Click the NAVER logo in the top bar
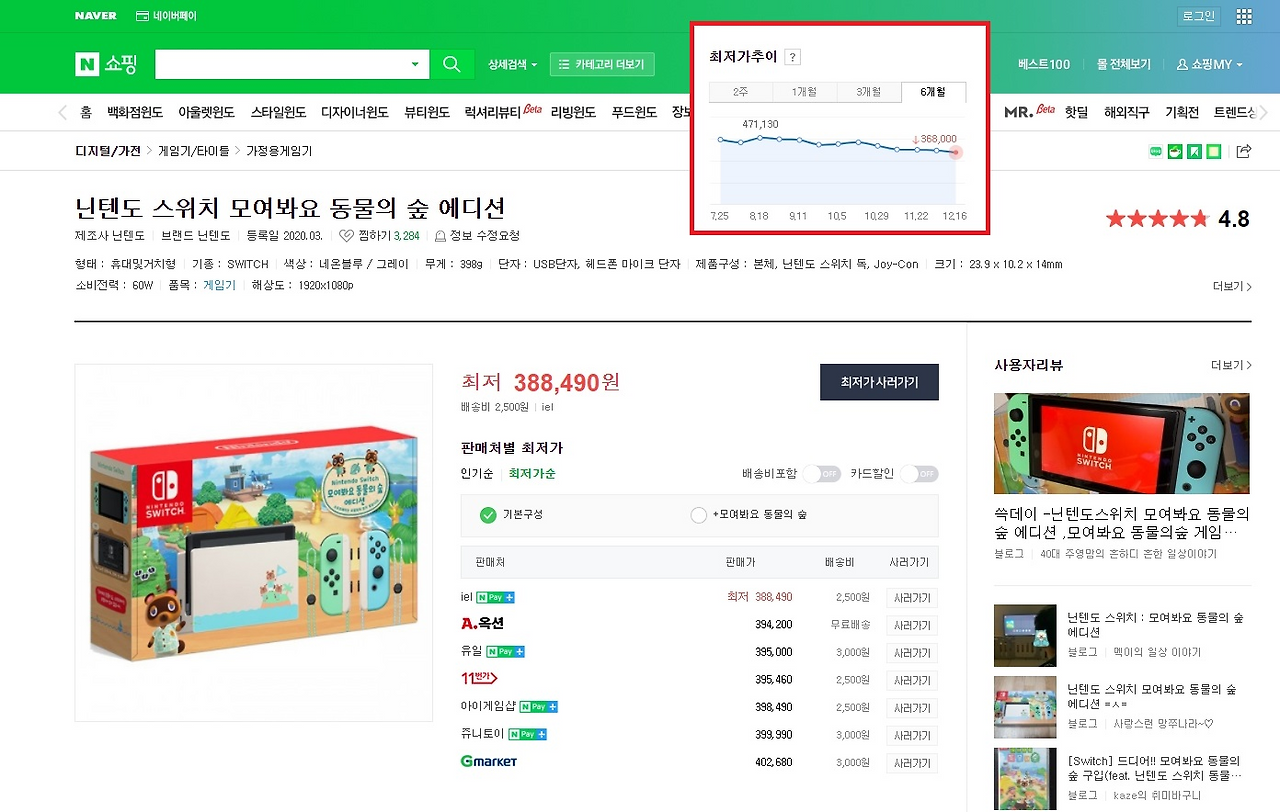The image size is (1280, 812). point(96,16)
